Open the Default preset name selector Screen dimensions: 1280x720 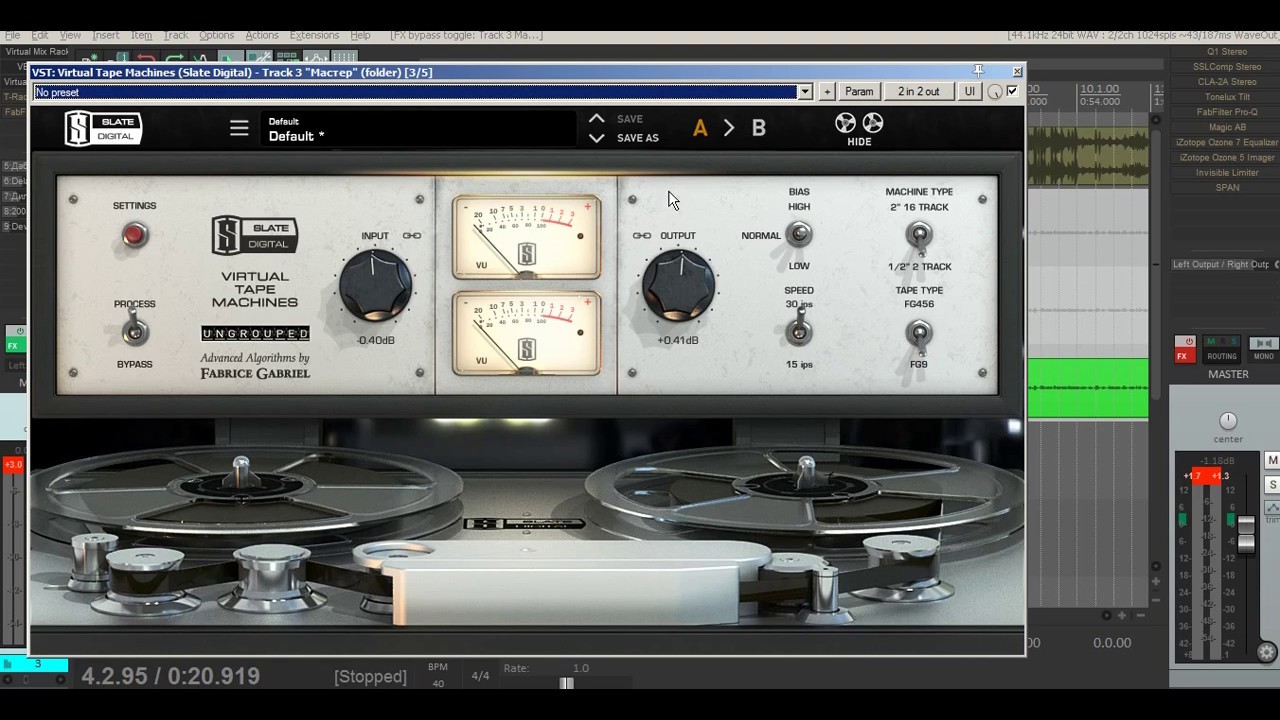pyautogui.click(x=420, y=129)
